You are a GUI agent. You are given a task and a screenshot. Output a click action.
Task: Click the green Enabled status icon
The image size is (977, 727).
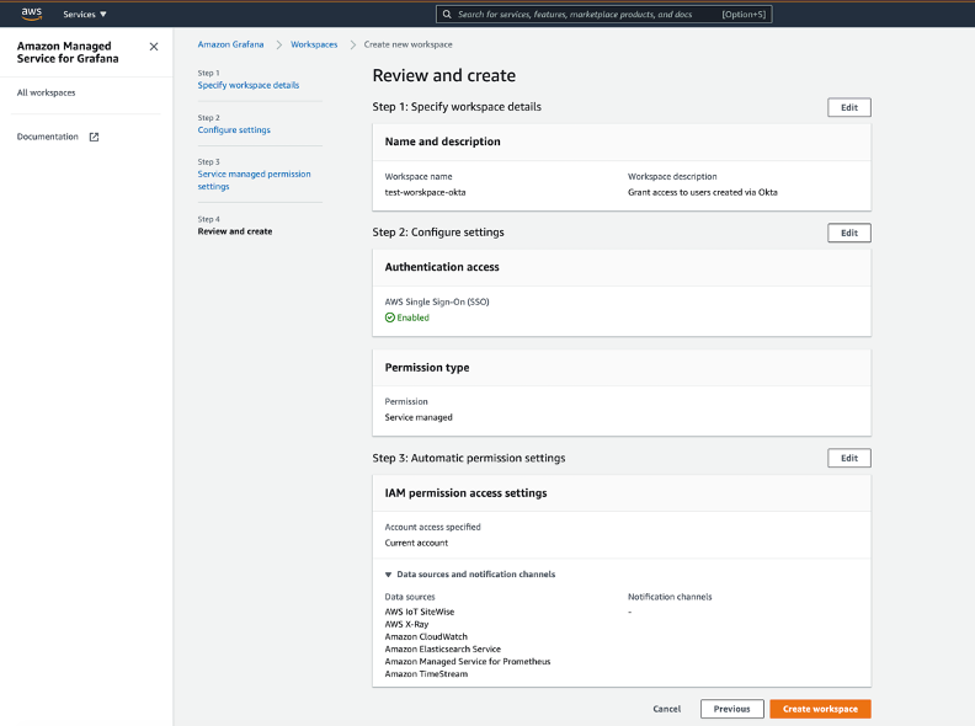[x=392, y=317]
